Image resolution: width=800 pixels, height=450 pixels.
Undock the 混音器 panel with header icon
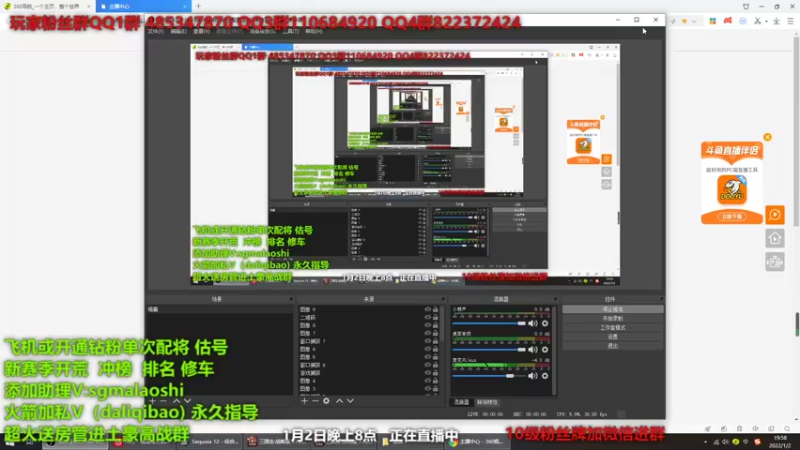(555, 299)
